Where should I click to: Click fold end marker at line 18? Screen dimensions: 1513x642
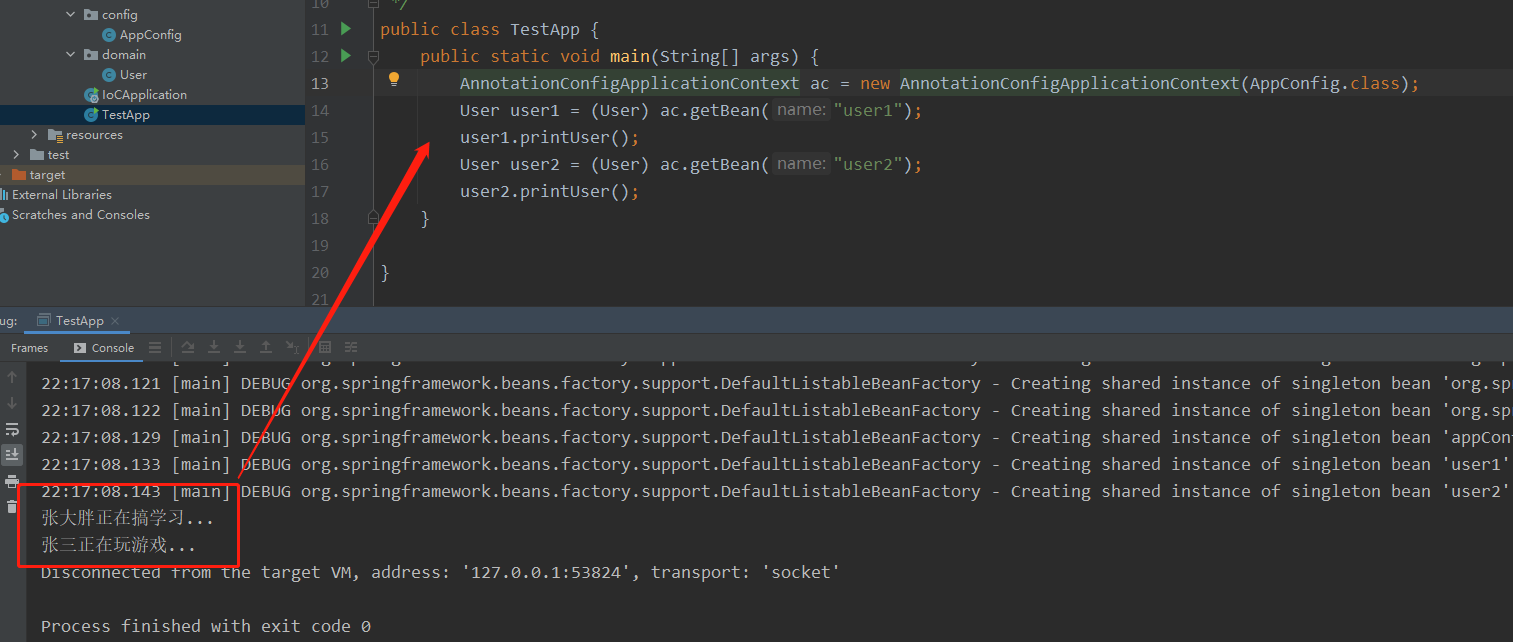[x=373, y=217]
